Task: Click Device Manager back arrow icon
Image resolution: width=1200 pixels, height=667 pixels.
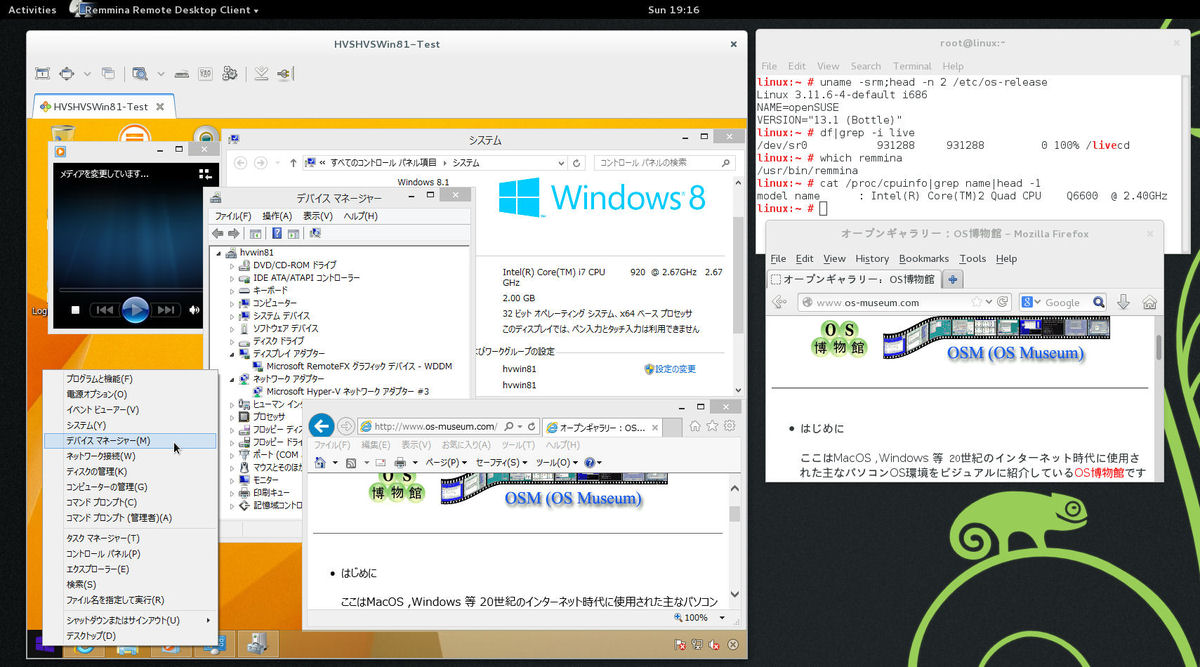Action: (x=219, y=234)
